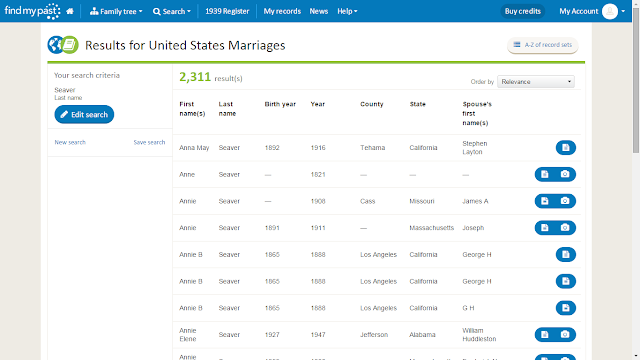The image size is (640, 360).
Task: View transcript for Annie B Seaver, spouse G H
Action: click(566, 308)
